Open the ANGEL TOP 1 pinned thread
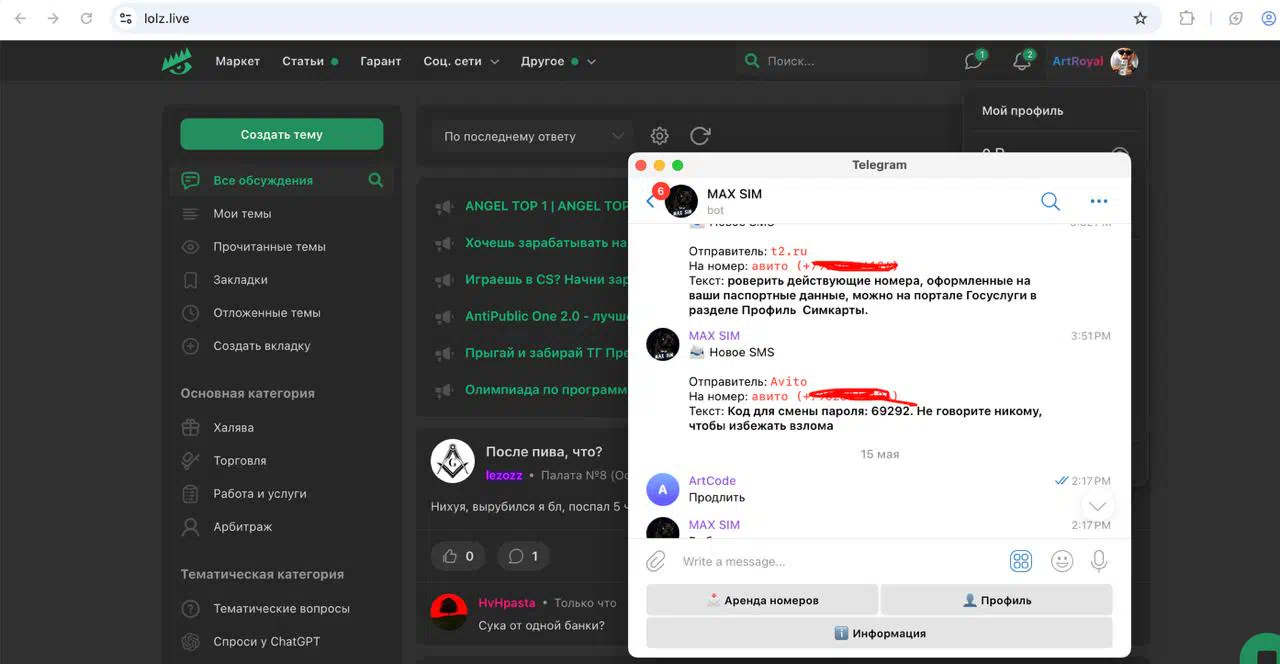Viewport: 1280px width, 664px height. click(x=546, y=206)
